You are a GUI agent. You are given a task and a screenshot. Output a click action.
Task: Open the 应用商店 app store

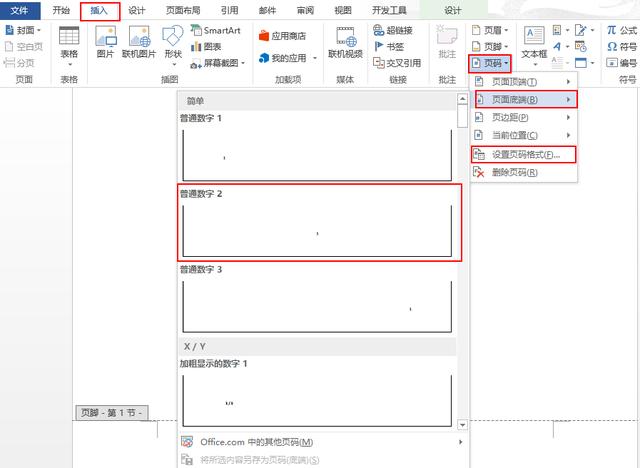(282, 36)
